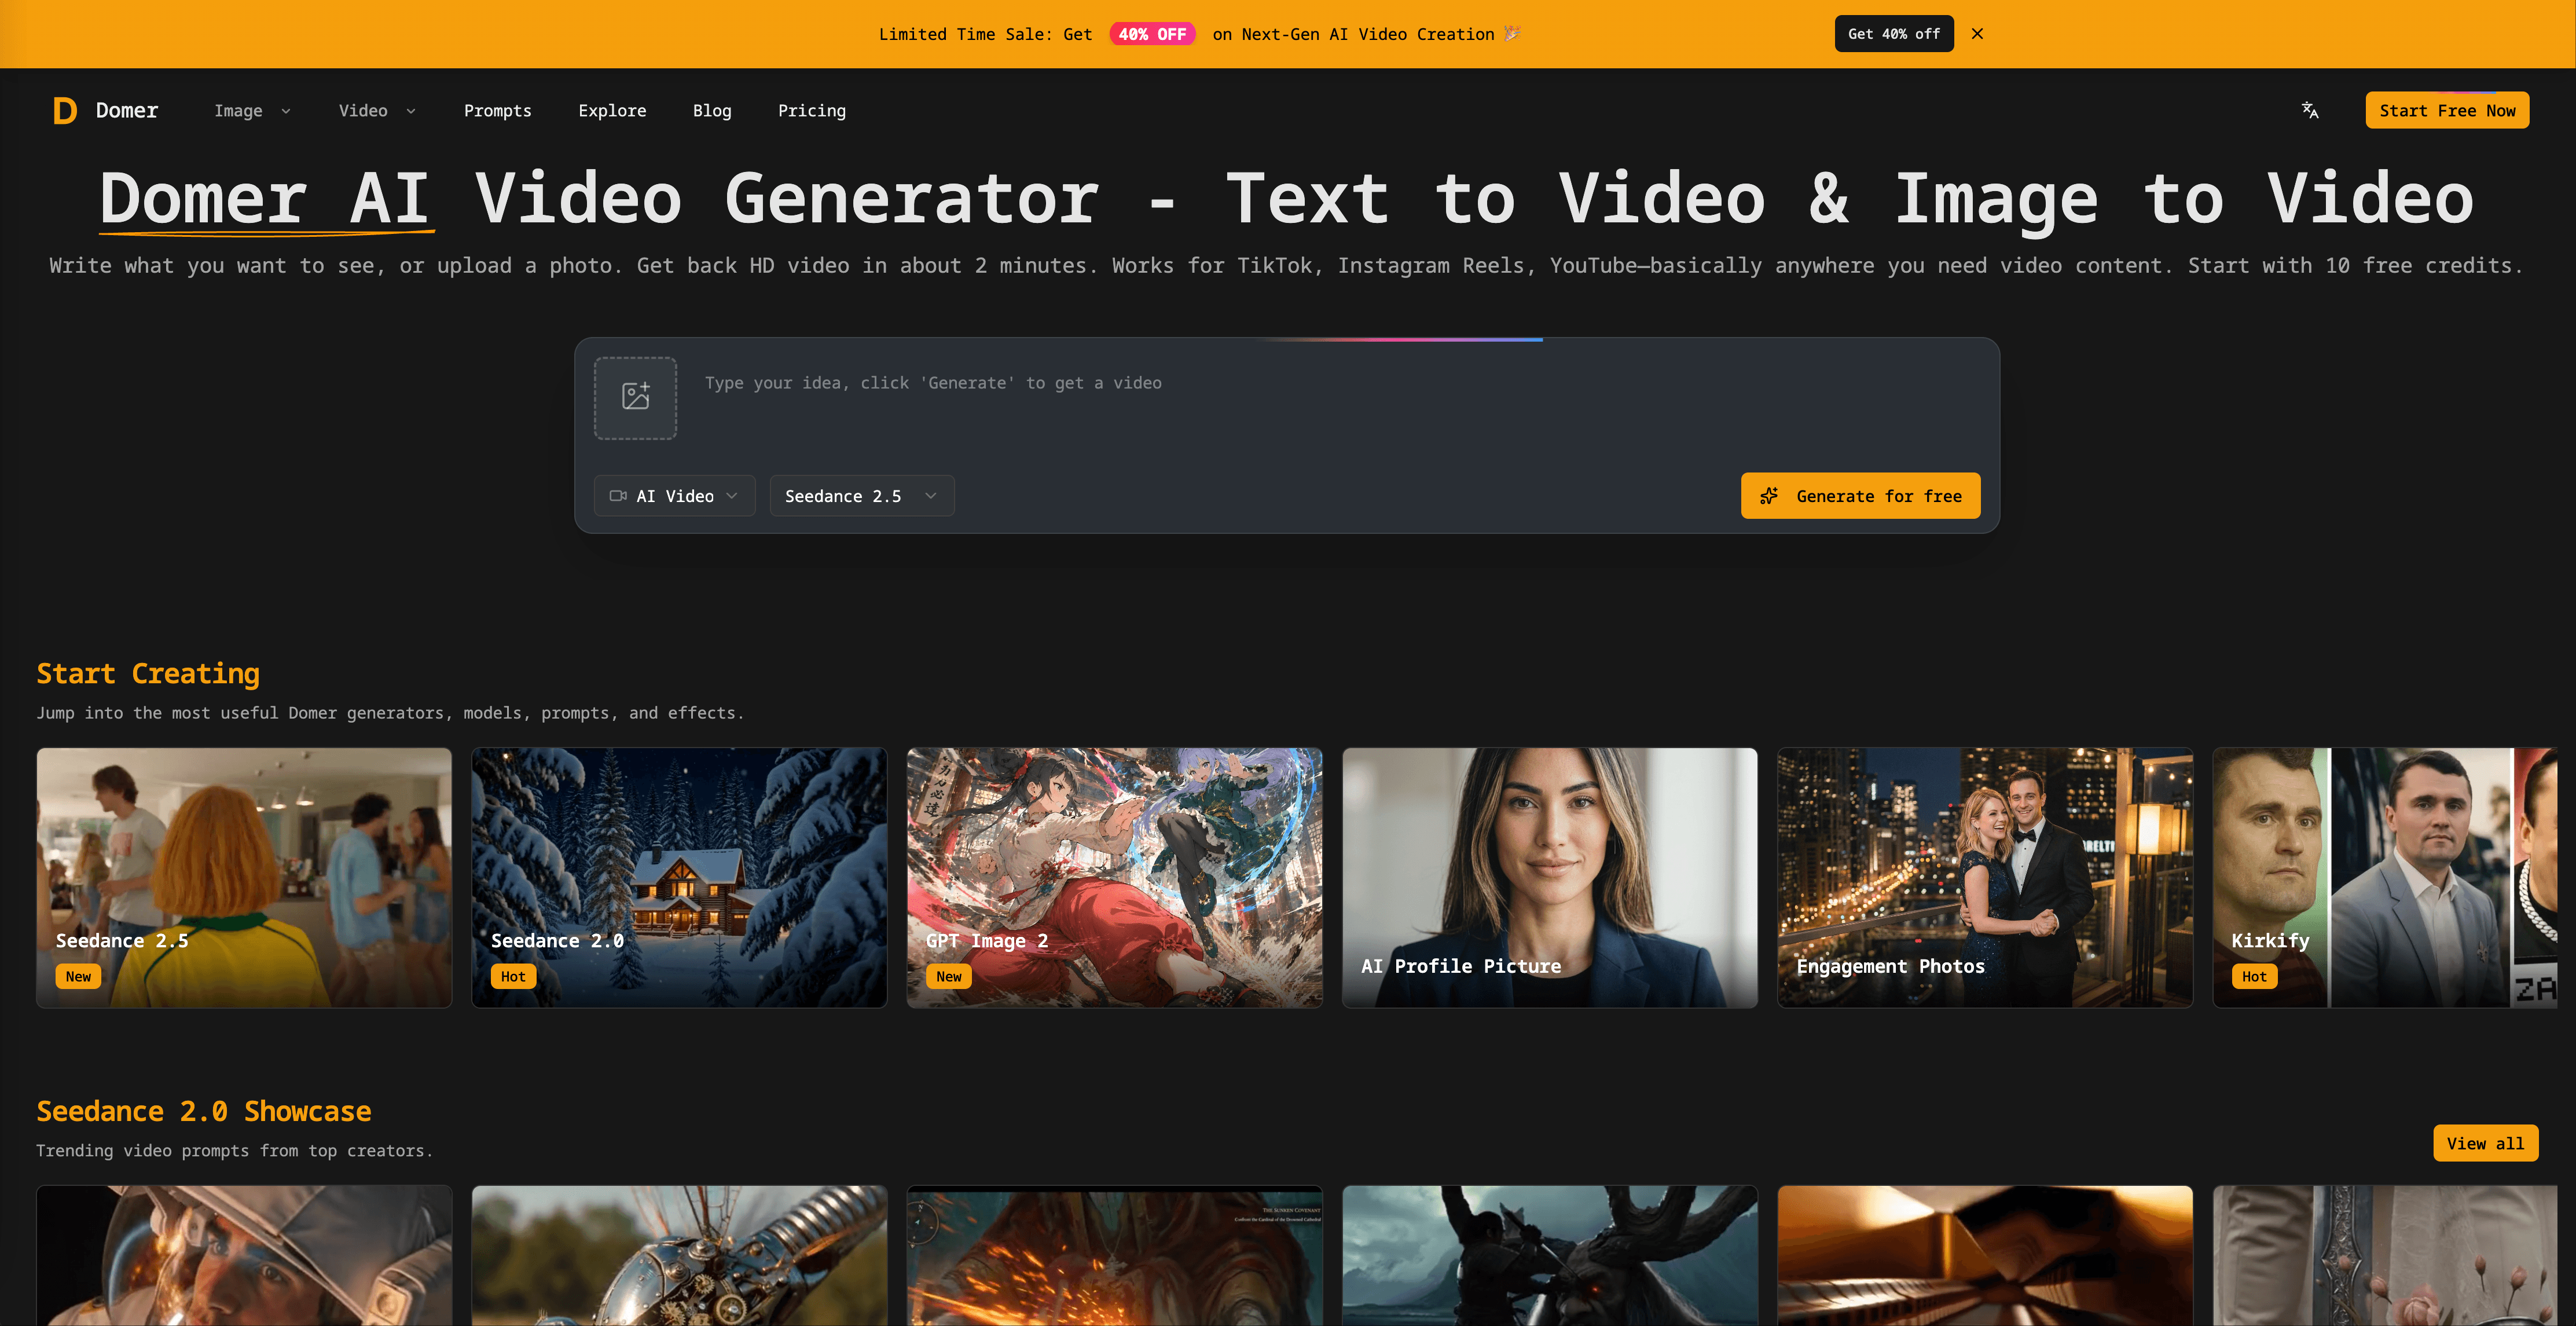This screenshot has height=1326, width=2576.
Task: Go to the Prompts menu item
Action: pos(498,111)
